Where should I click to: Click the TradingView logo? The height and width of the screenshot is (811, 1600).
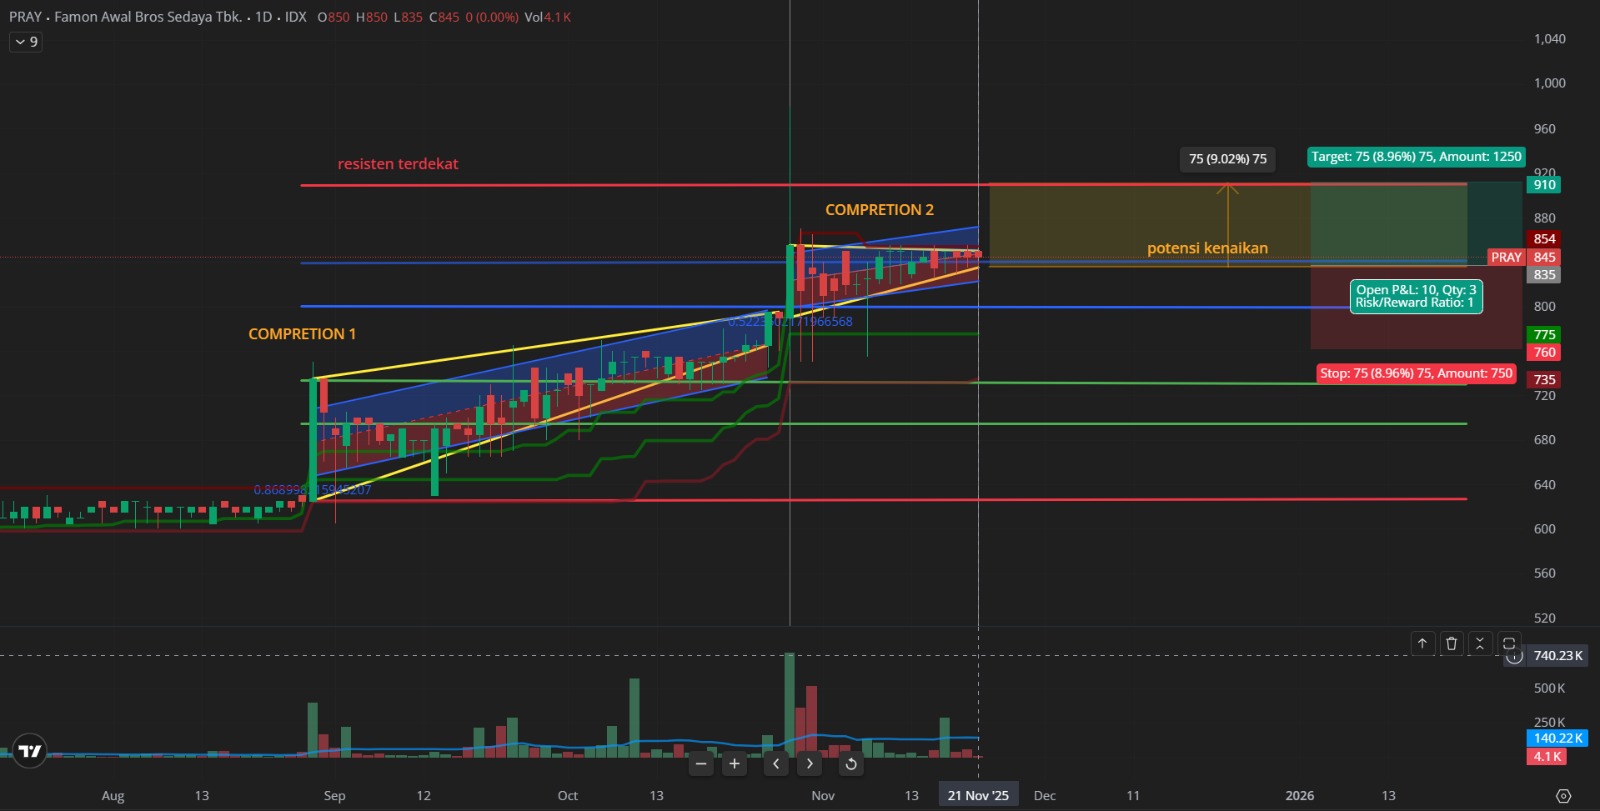(30, 751)
